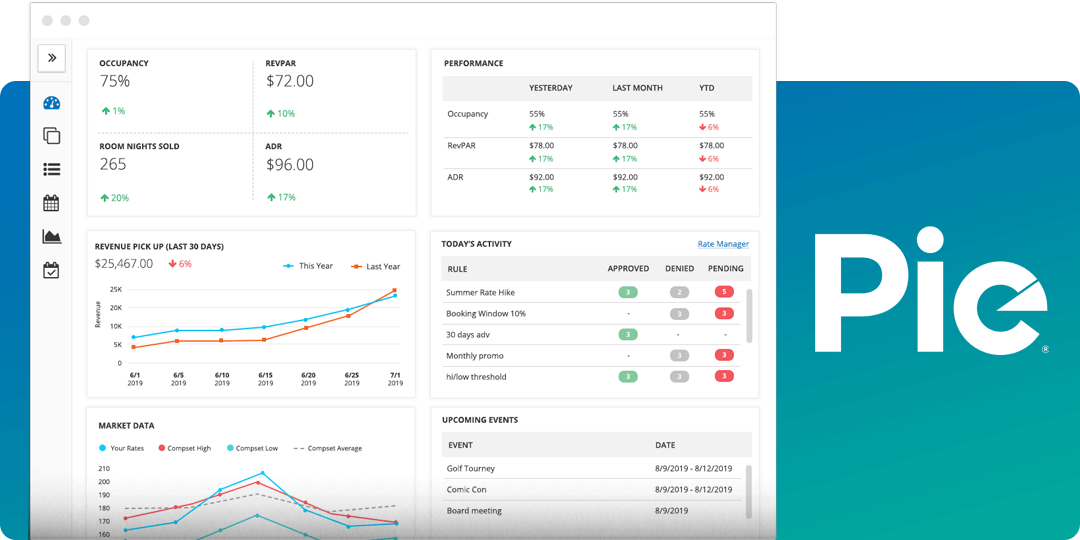The image size is (1080, 540).
Task: Select the Comic Con event row
Action: pos(593,490)
